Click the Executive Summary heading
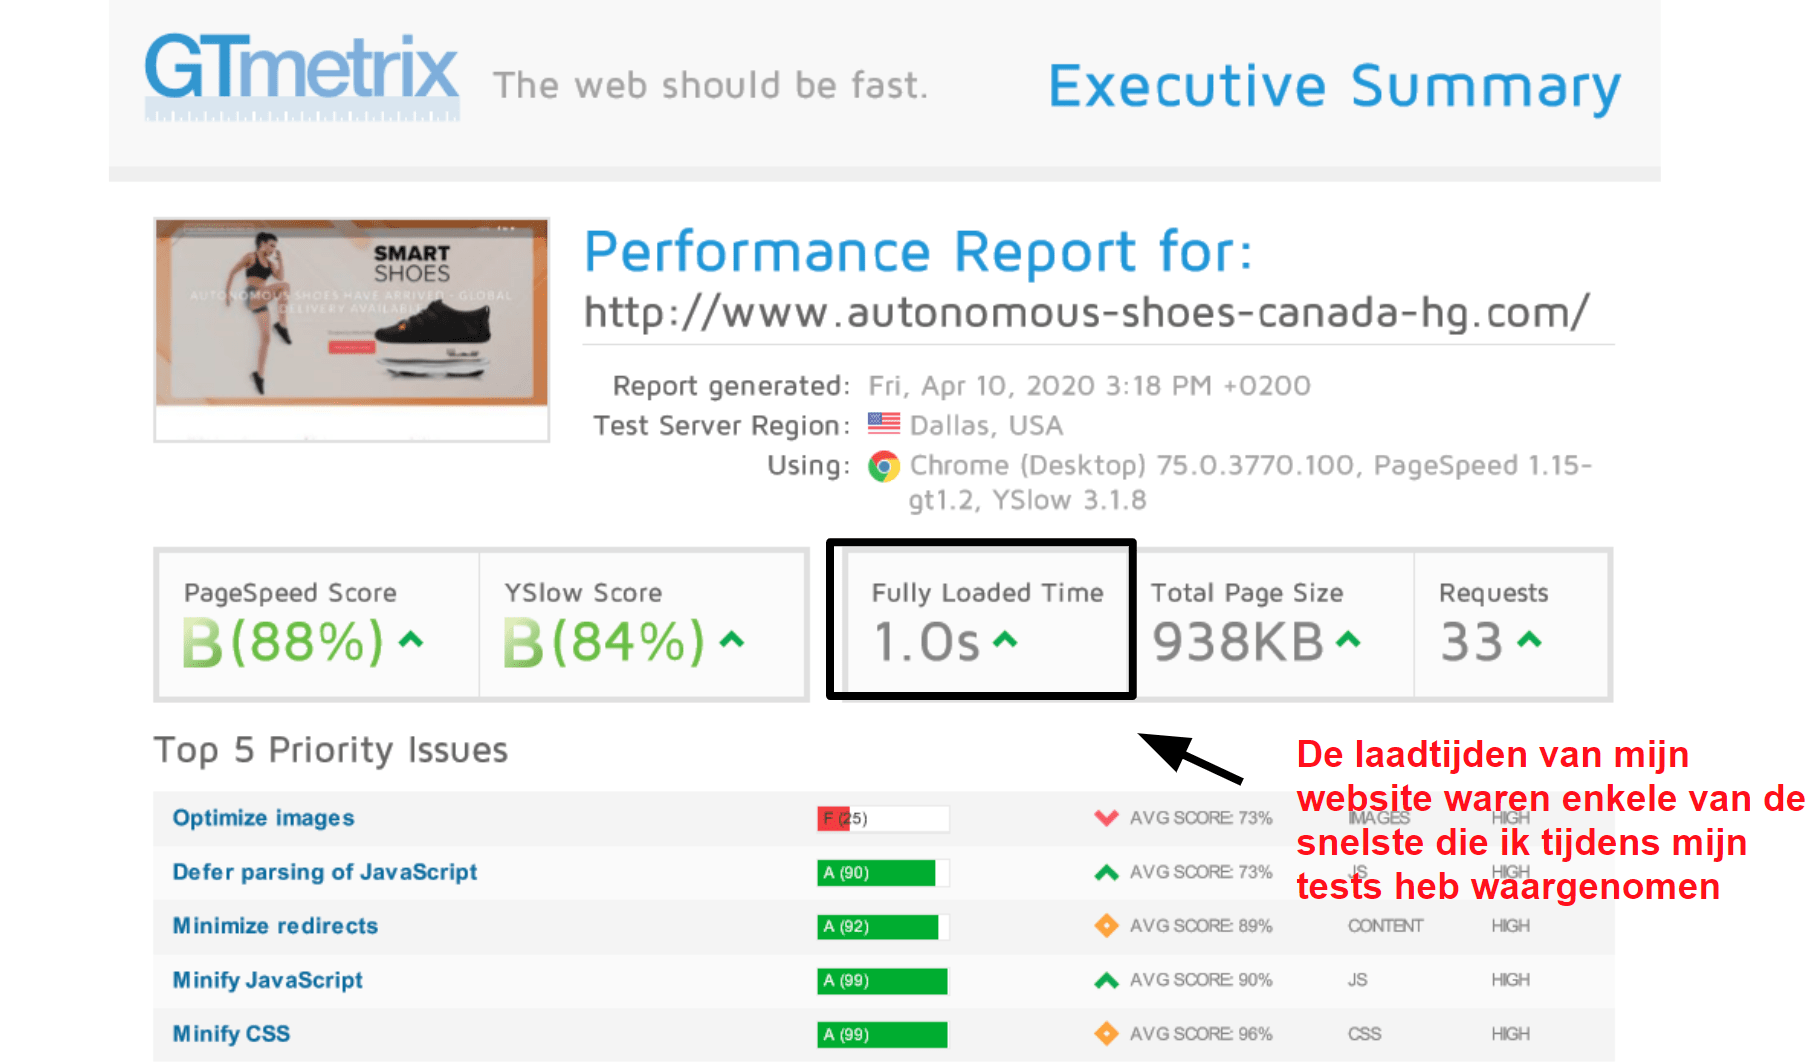The height and width of the screenshot is (1062, 1815). coord(1334,87)
